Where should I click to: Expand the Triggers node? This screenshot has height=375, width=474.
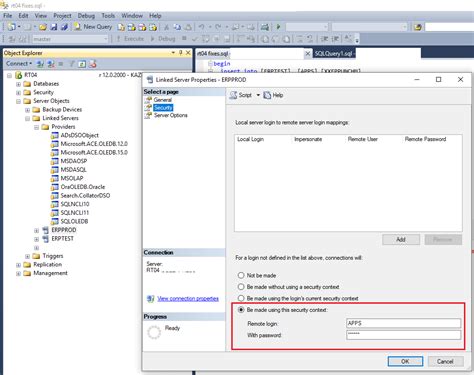coord(28,256)
